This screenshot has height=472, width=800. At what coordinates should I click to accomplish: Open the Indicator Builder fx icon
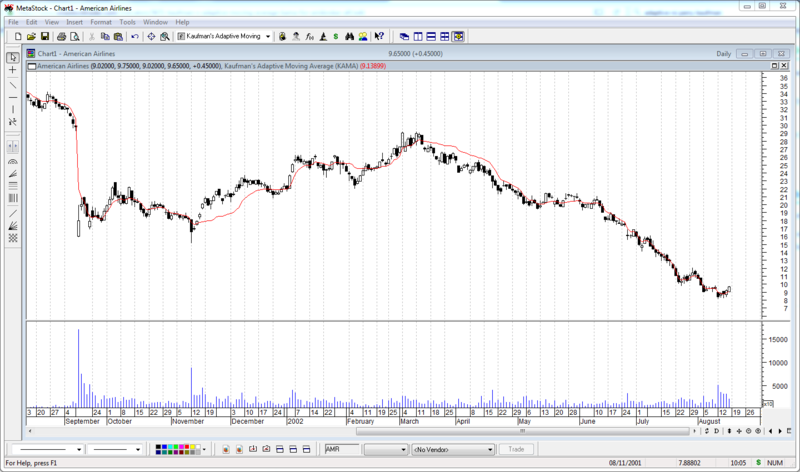309,36
